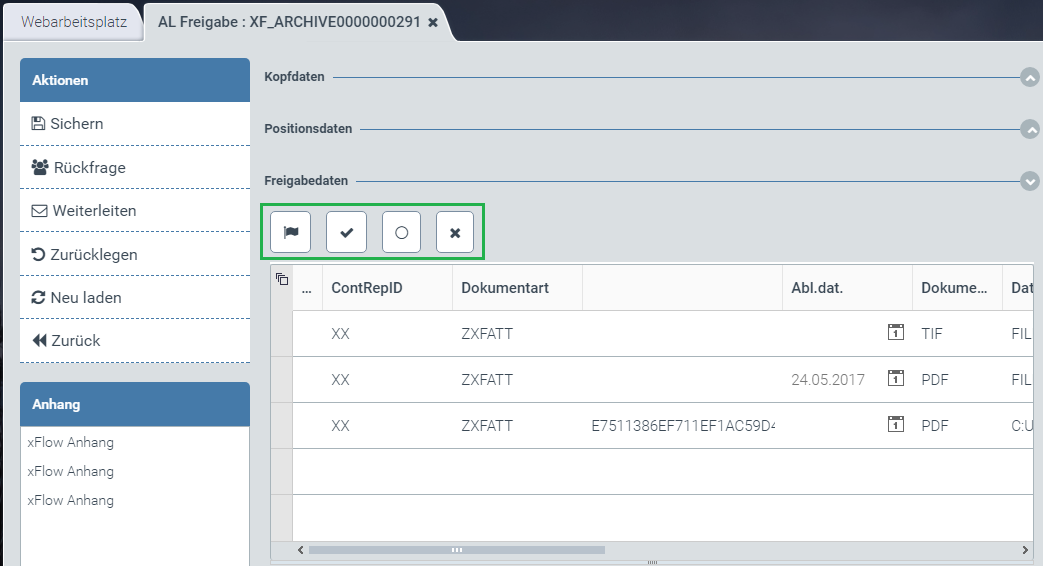1043x566 pixels.
Task: Switch to the Webarbeitsplatz tab
Action: [74, 22]
